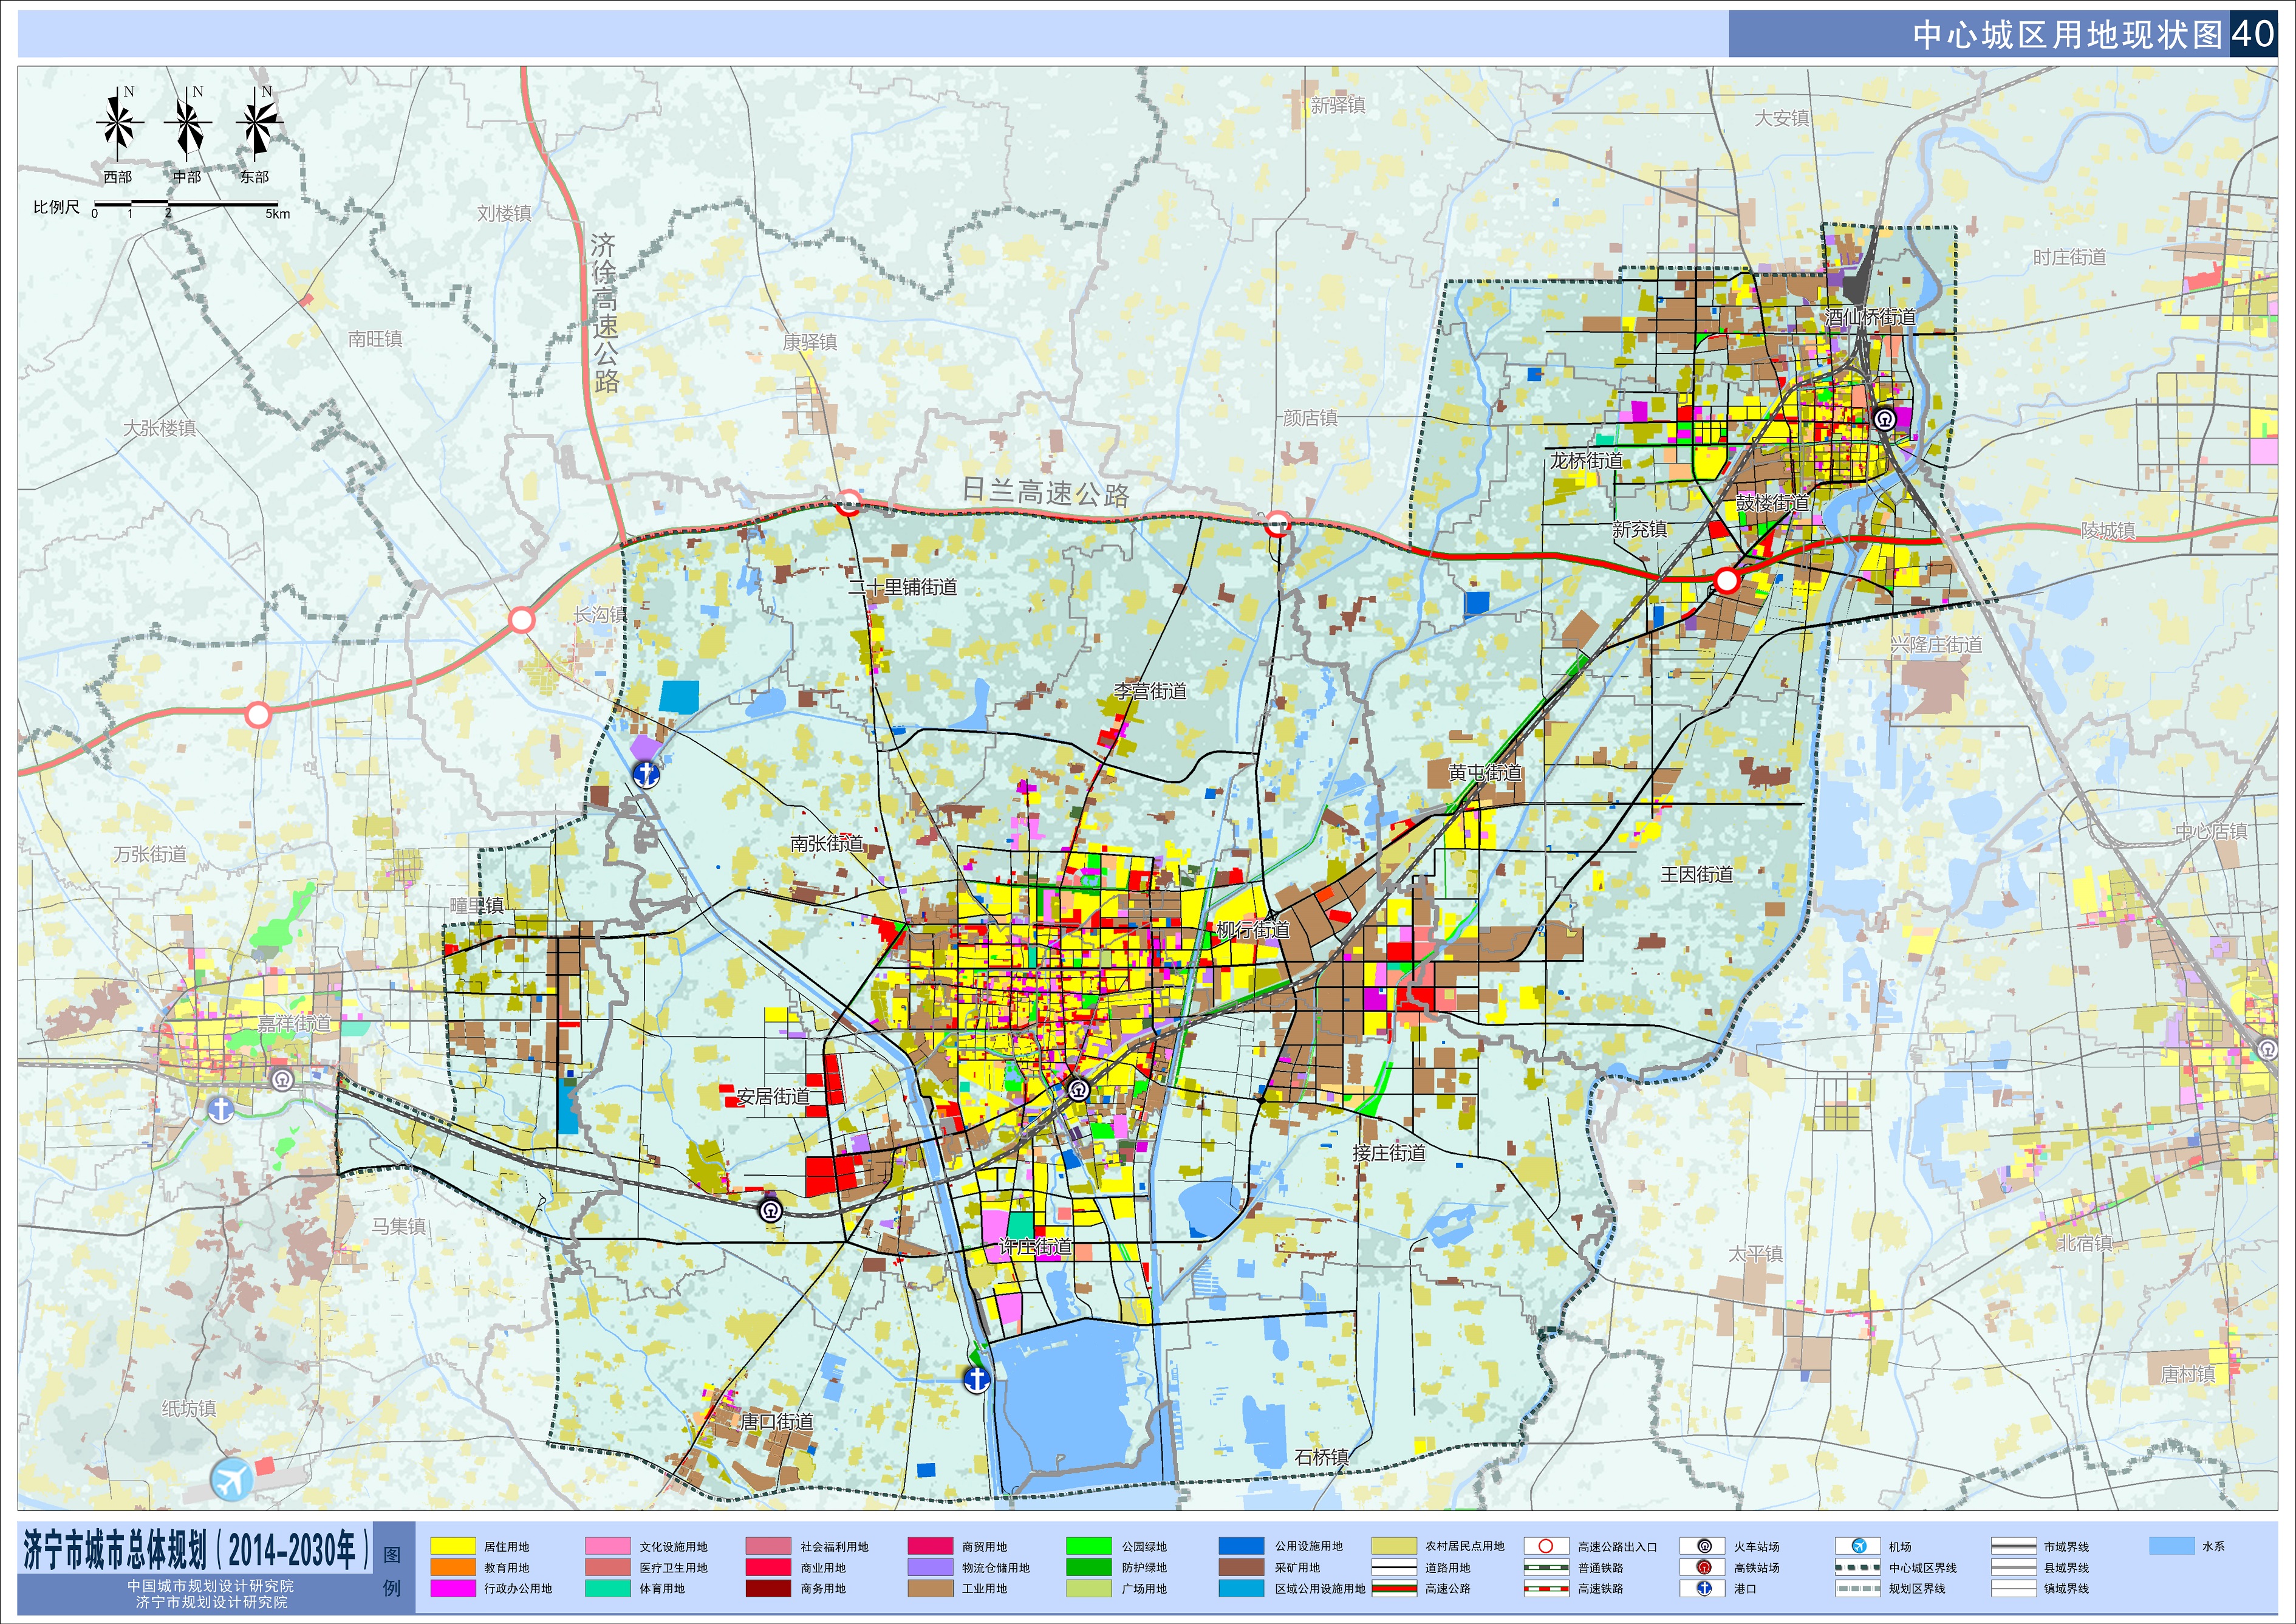This screenshot has width=2296, height=1624.
Task: Click train station icon near 安居街道
Action: (770, 1210)
